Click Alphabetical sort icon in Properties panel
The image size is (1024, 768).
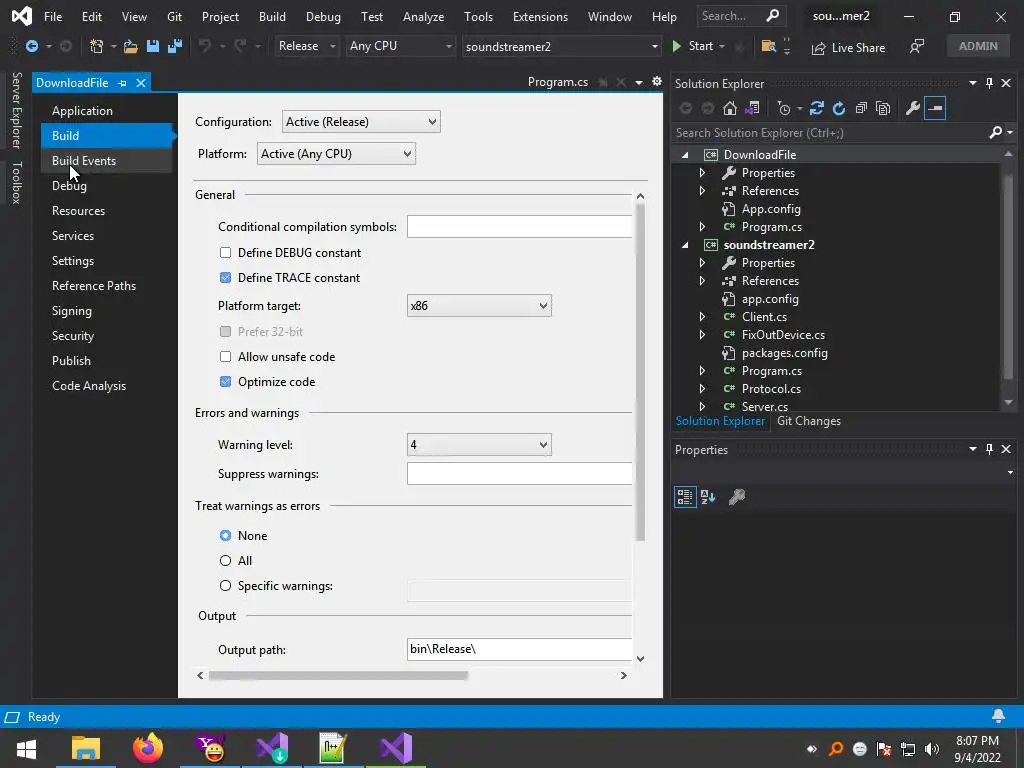[x=708, y=497]
